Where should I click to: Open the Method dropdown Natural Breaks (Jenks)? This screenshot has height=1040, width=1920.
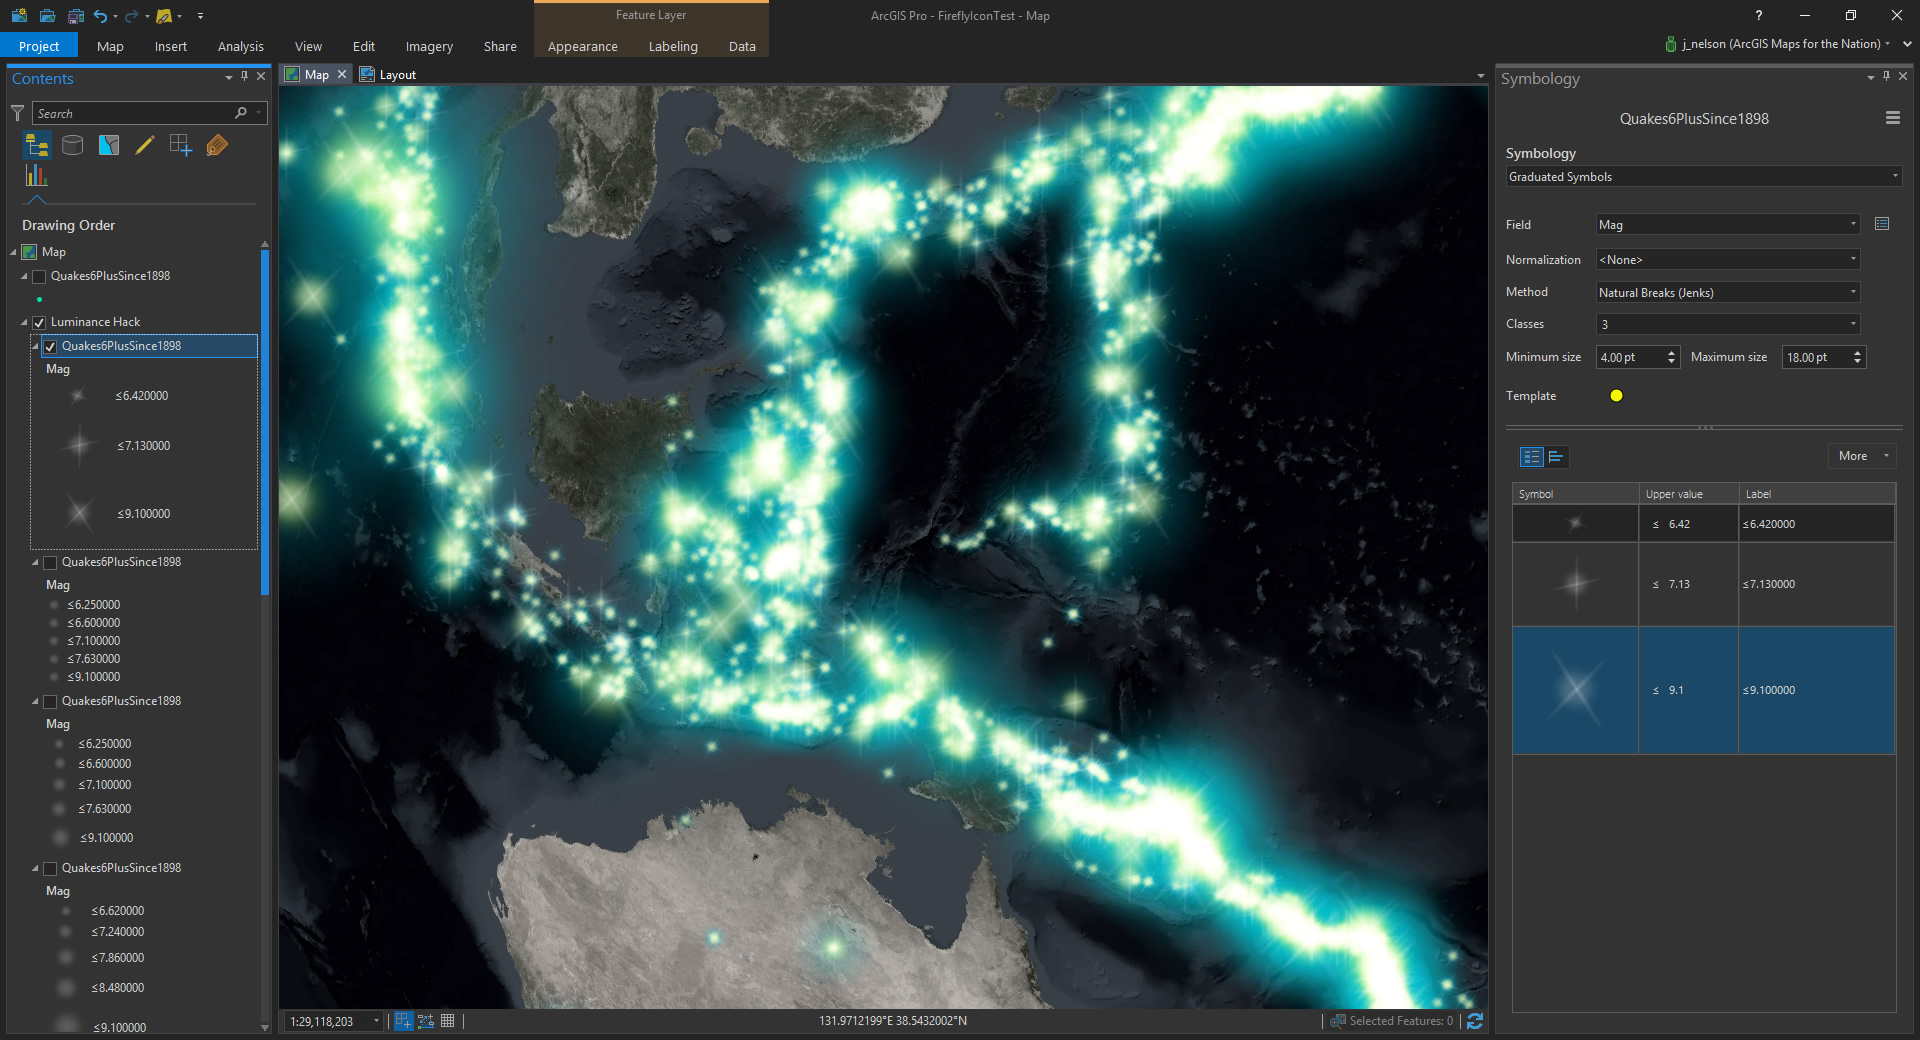point(1728,293)
